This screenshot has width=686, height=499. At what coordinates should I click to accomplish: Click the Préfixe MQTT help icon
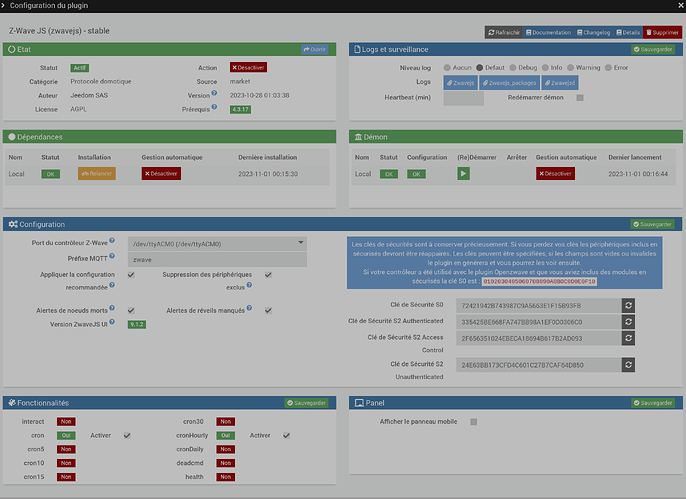112,256
